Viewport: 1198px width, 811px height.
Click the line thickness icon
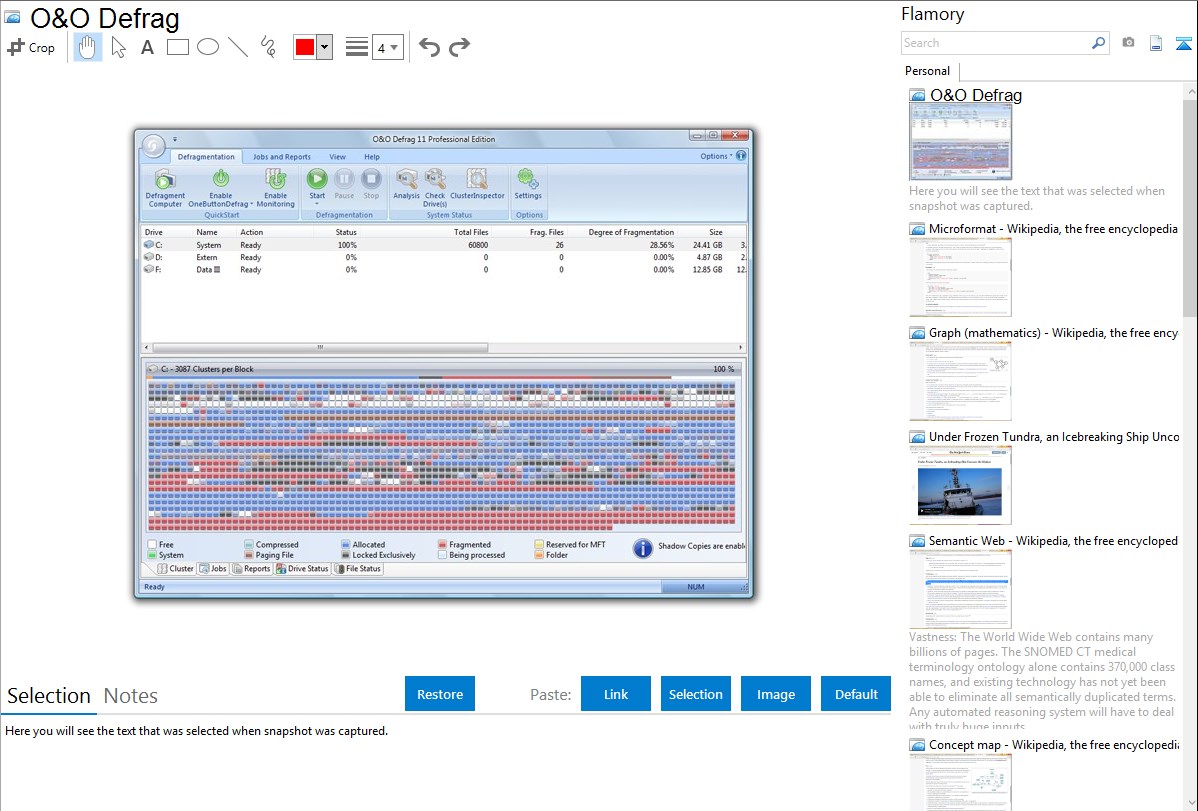(356, 47)
